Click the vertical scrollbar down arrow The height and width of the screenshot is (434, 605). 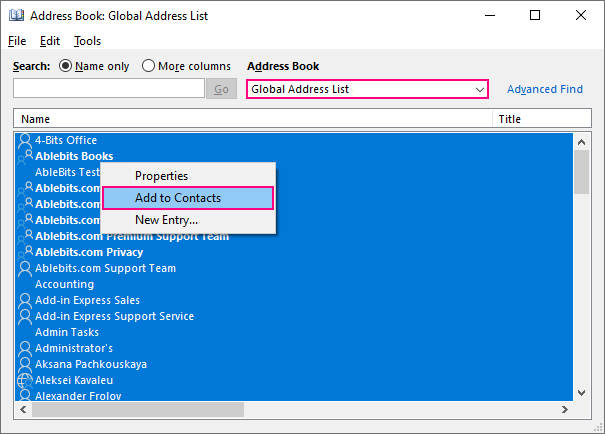(581, 393)
